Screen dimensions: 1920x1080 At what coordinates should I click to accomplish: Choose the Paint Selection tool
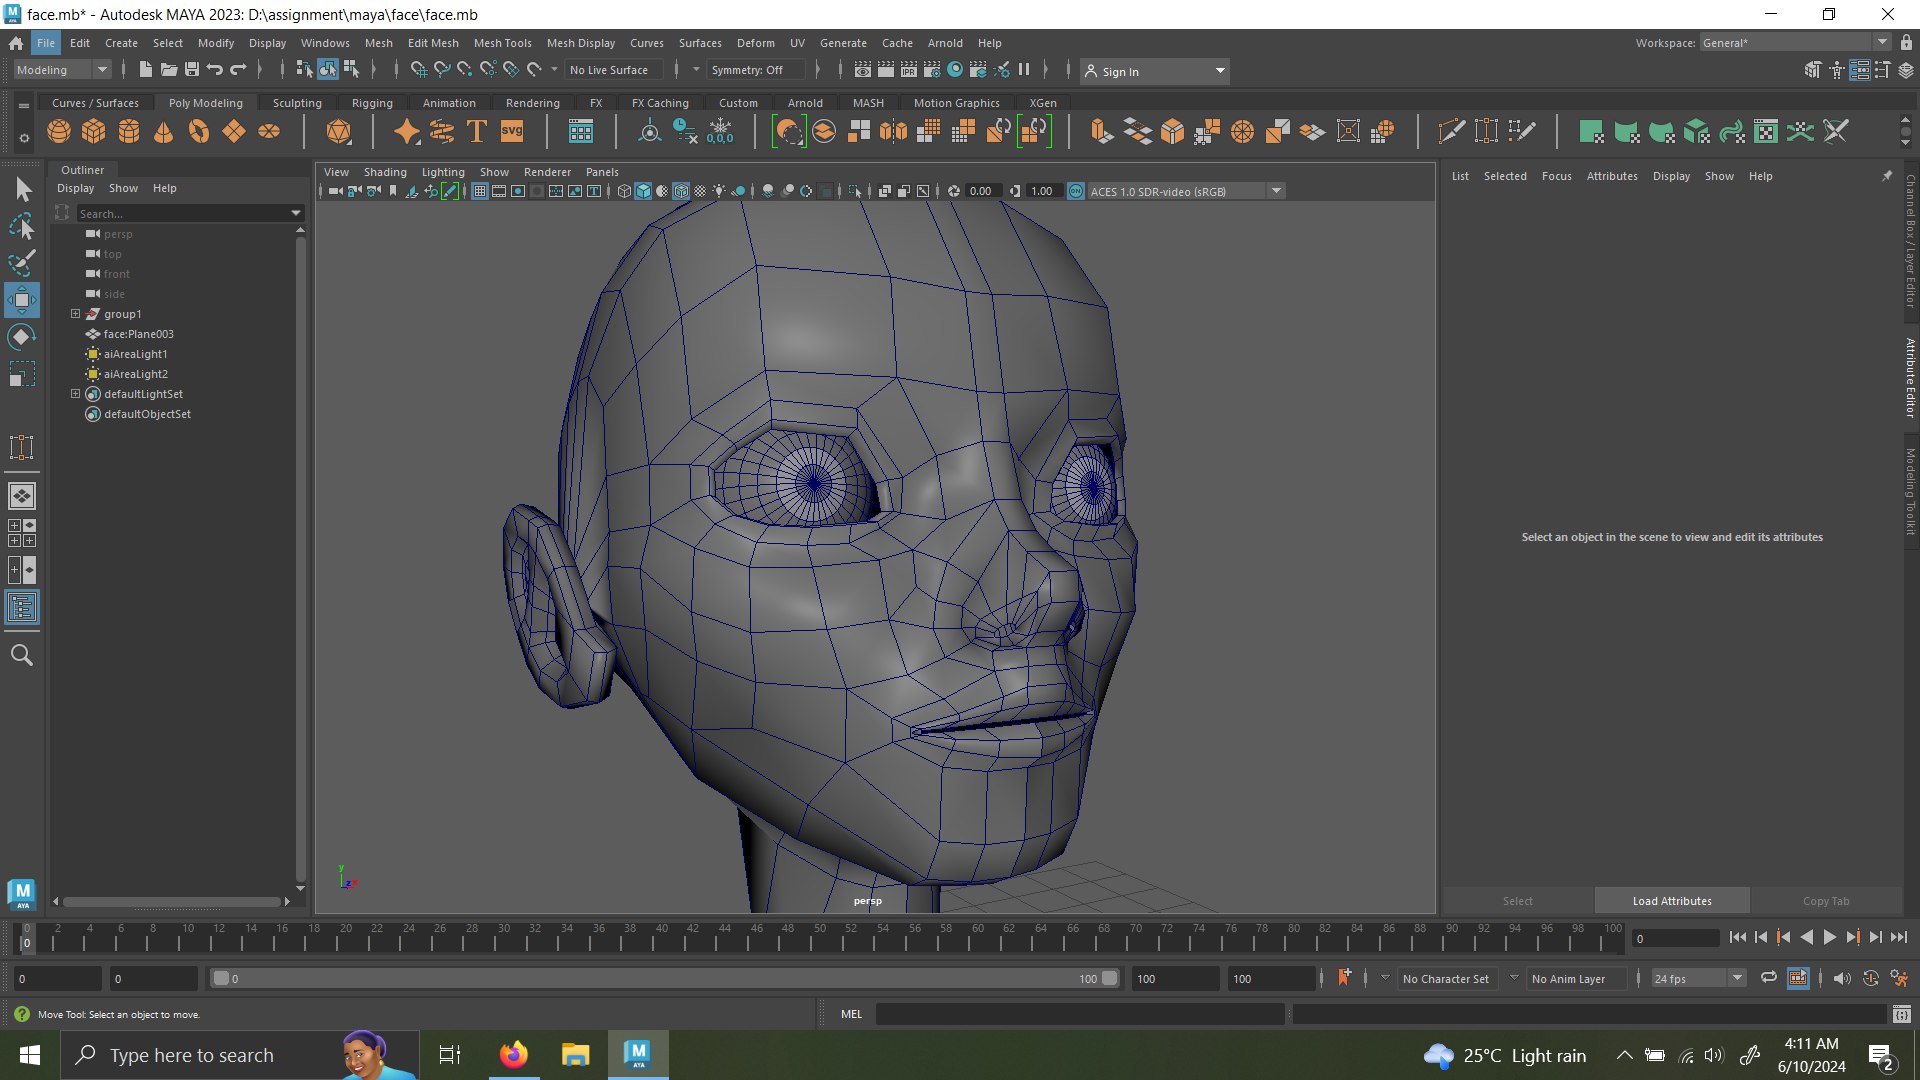tap(22, 263)
